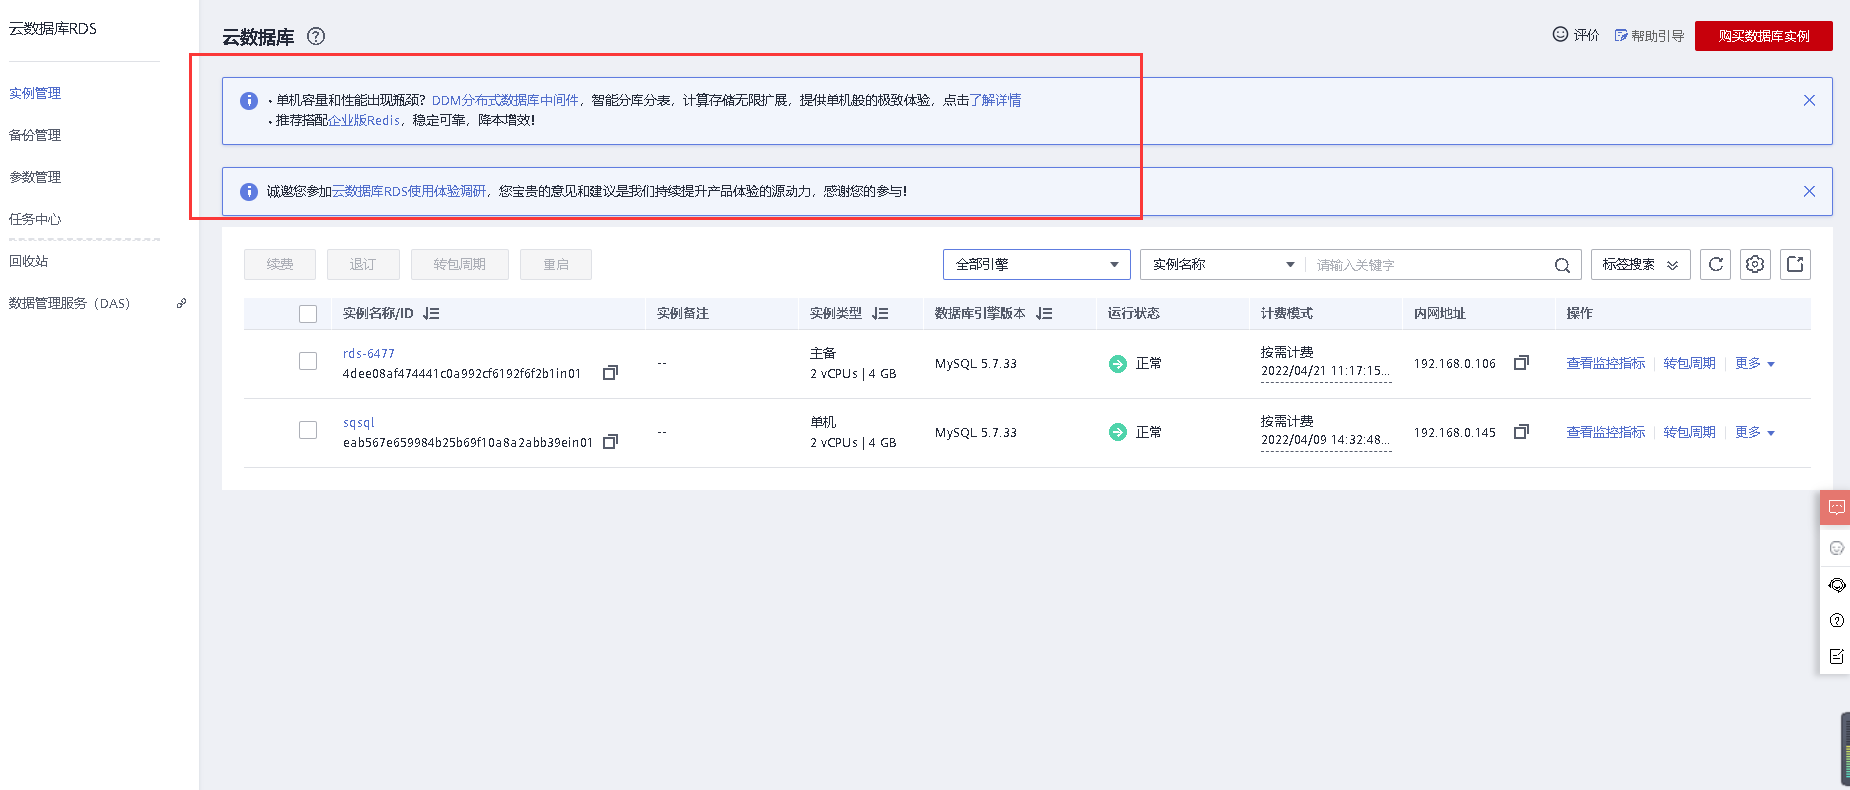
Task: Click the smiley icon in the right floating bar
Action: (1836, 548)
